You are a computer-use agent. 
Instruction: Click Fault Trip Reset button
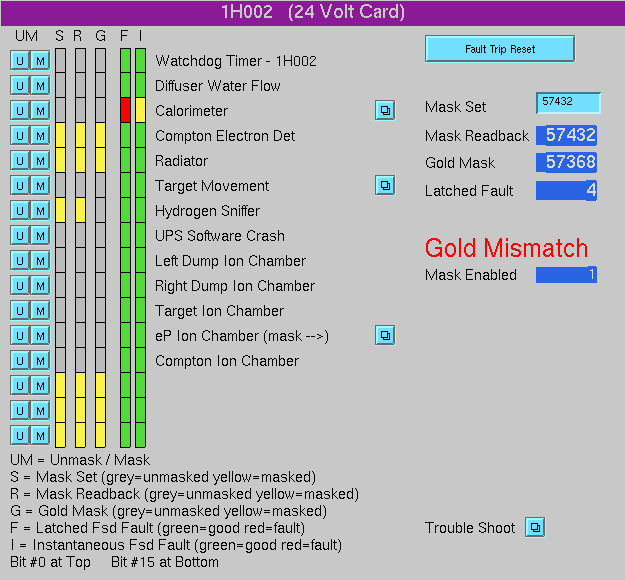click(x=500, y=49)
